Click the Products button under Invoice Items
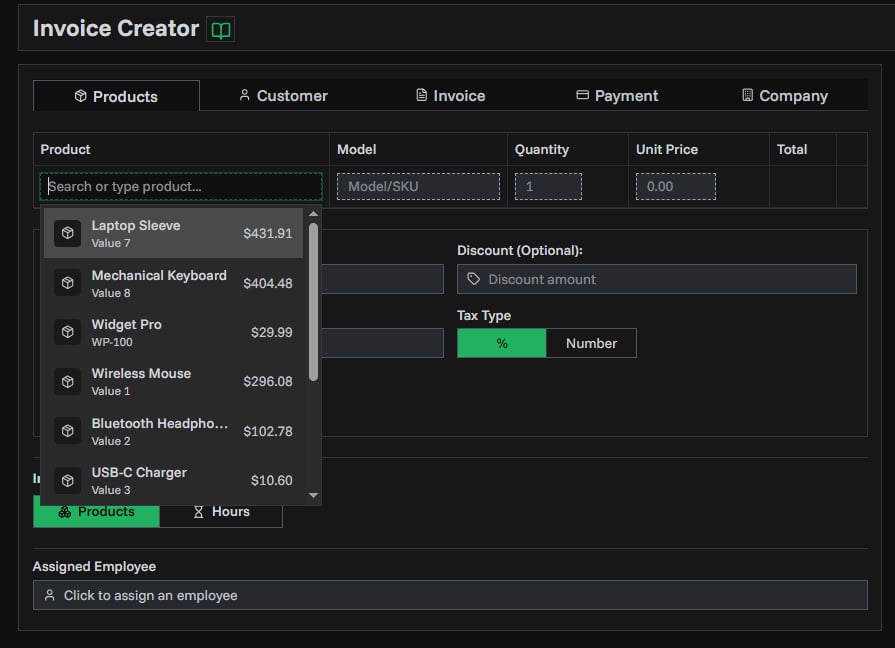 point(96,511)
